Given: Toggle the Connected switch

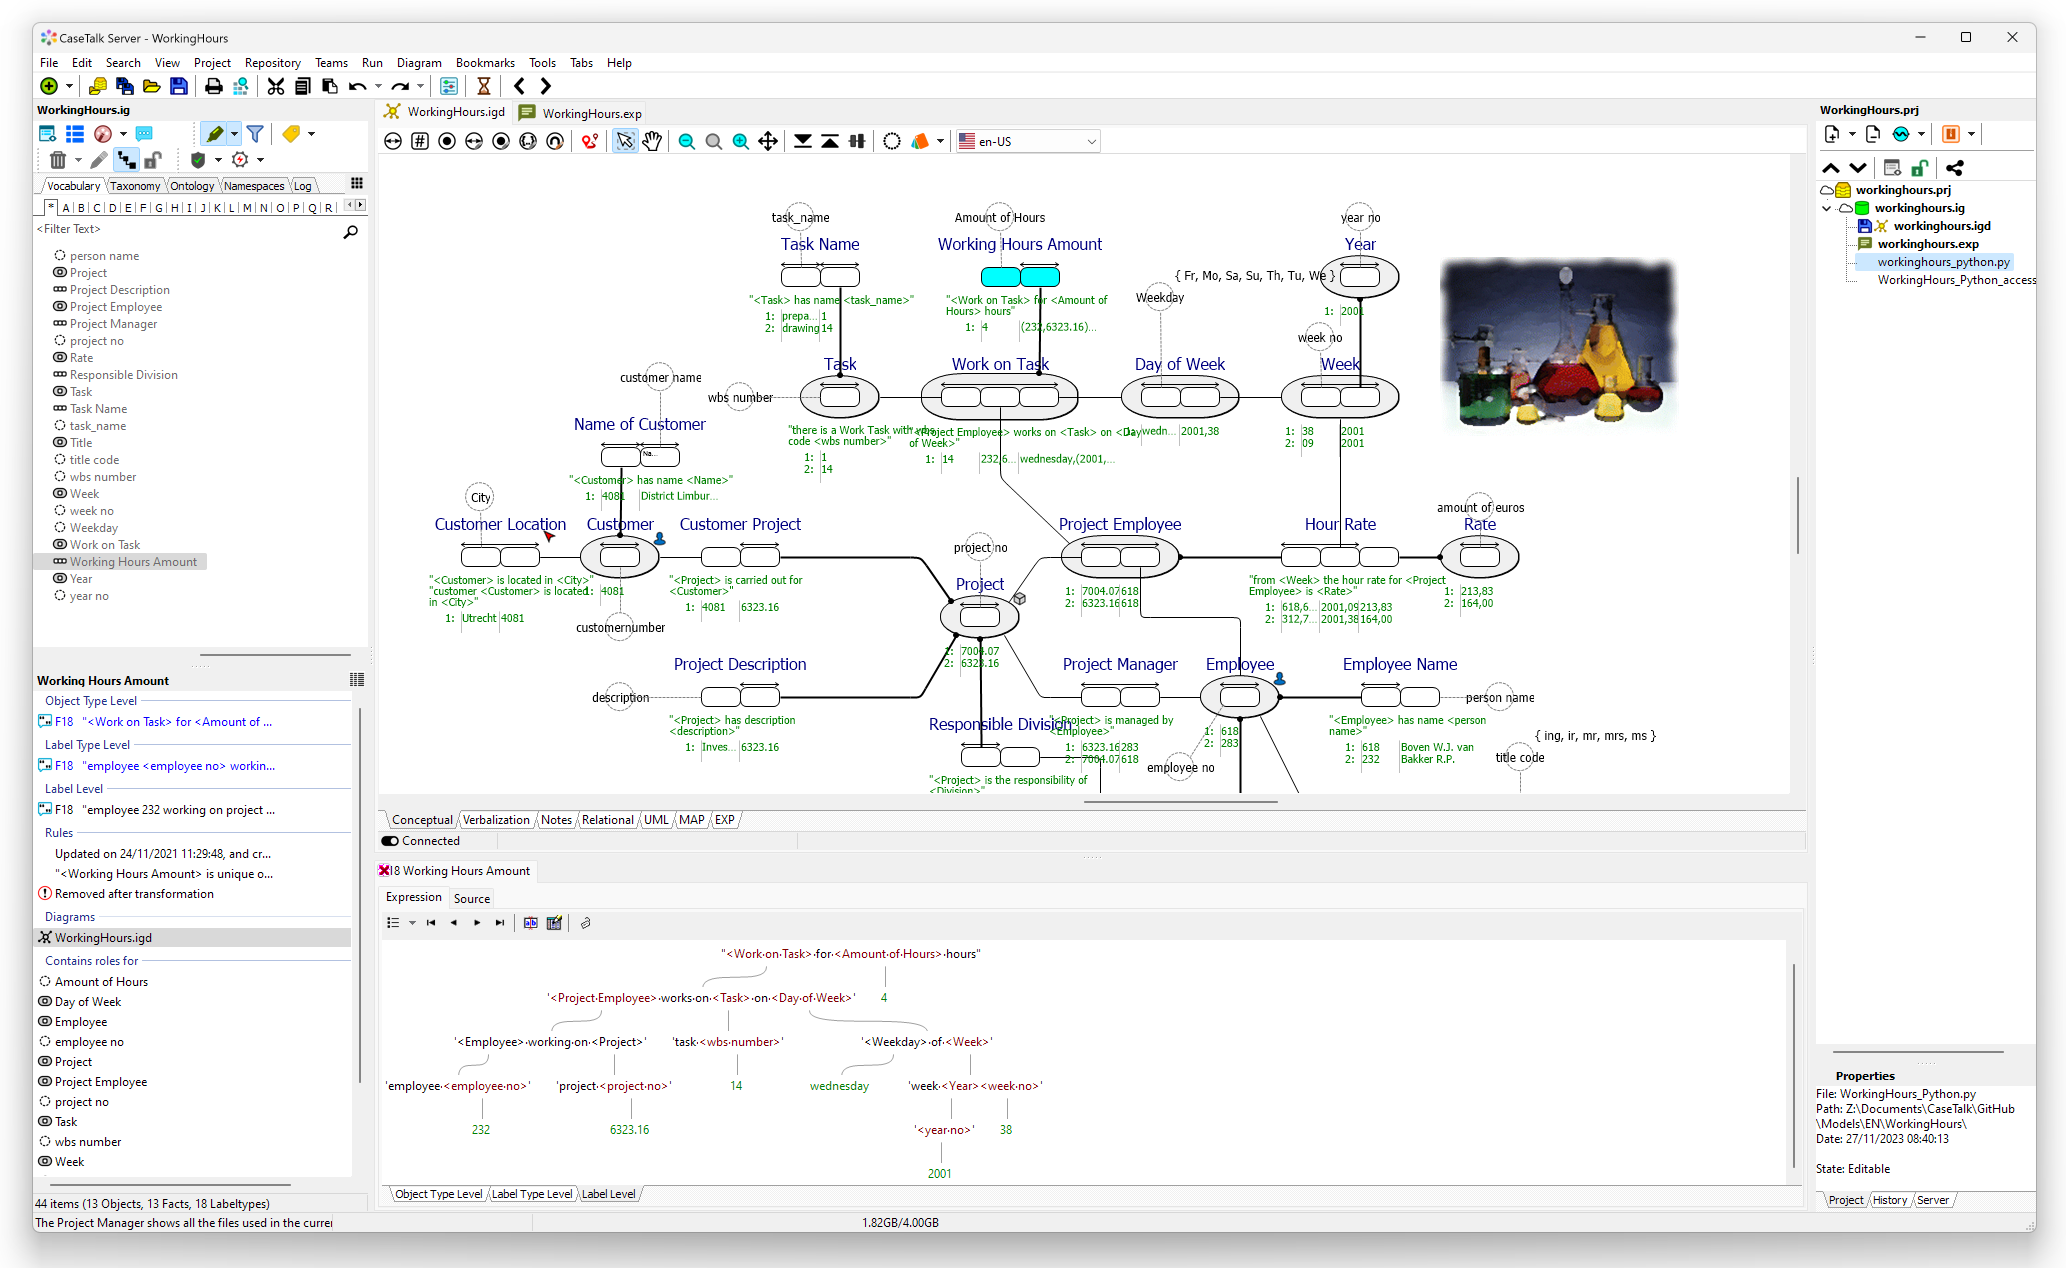Looking at the screenshot, I should (x=390, y=841).
